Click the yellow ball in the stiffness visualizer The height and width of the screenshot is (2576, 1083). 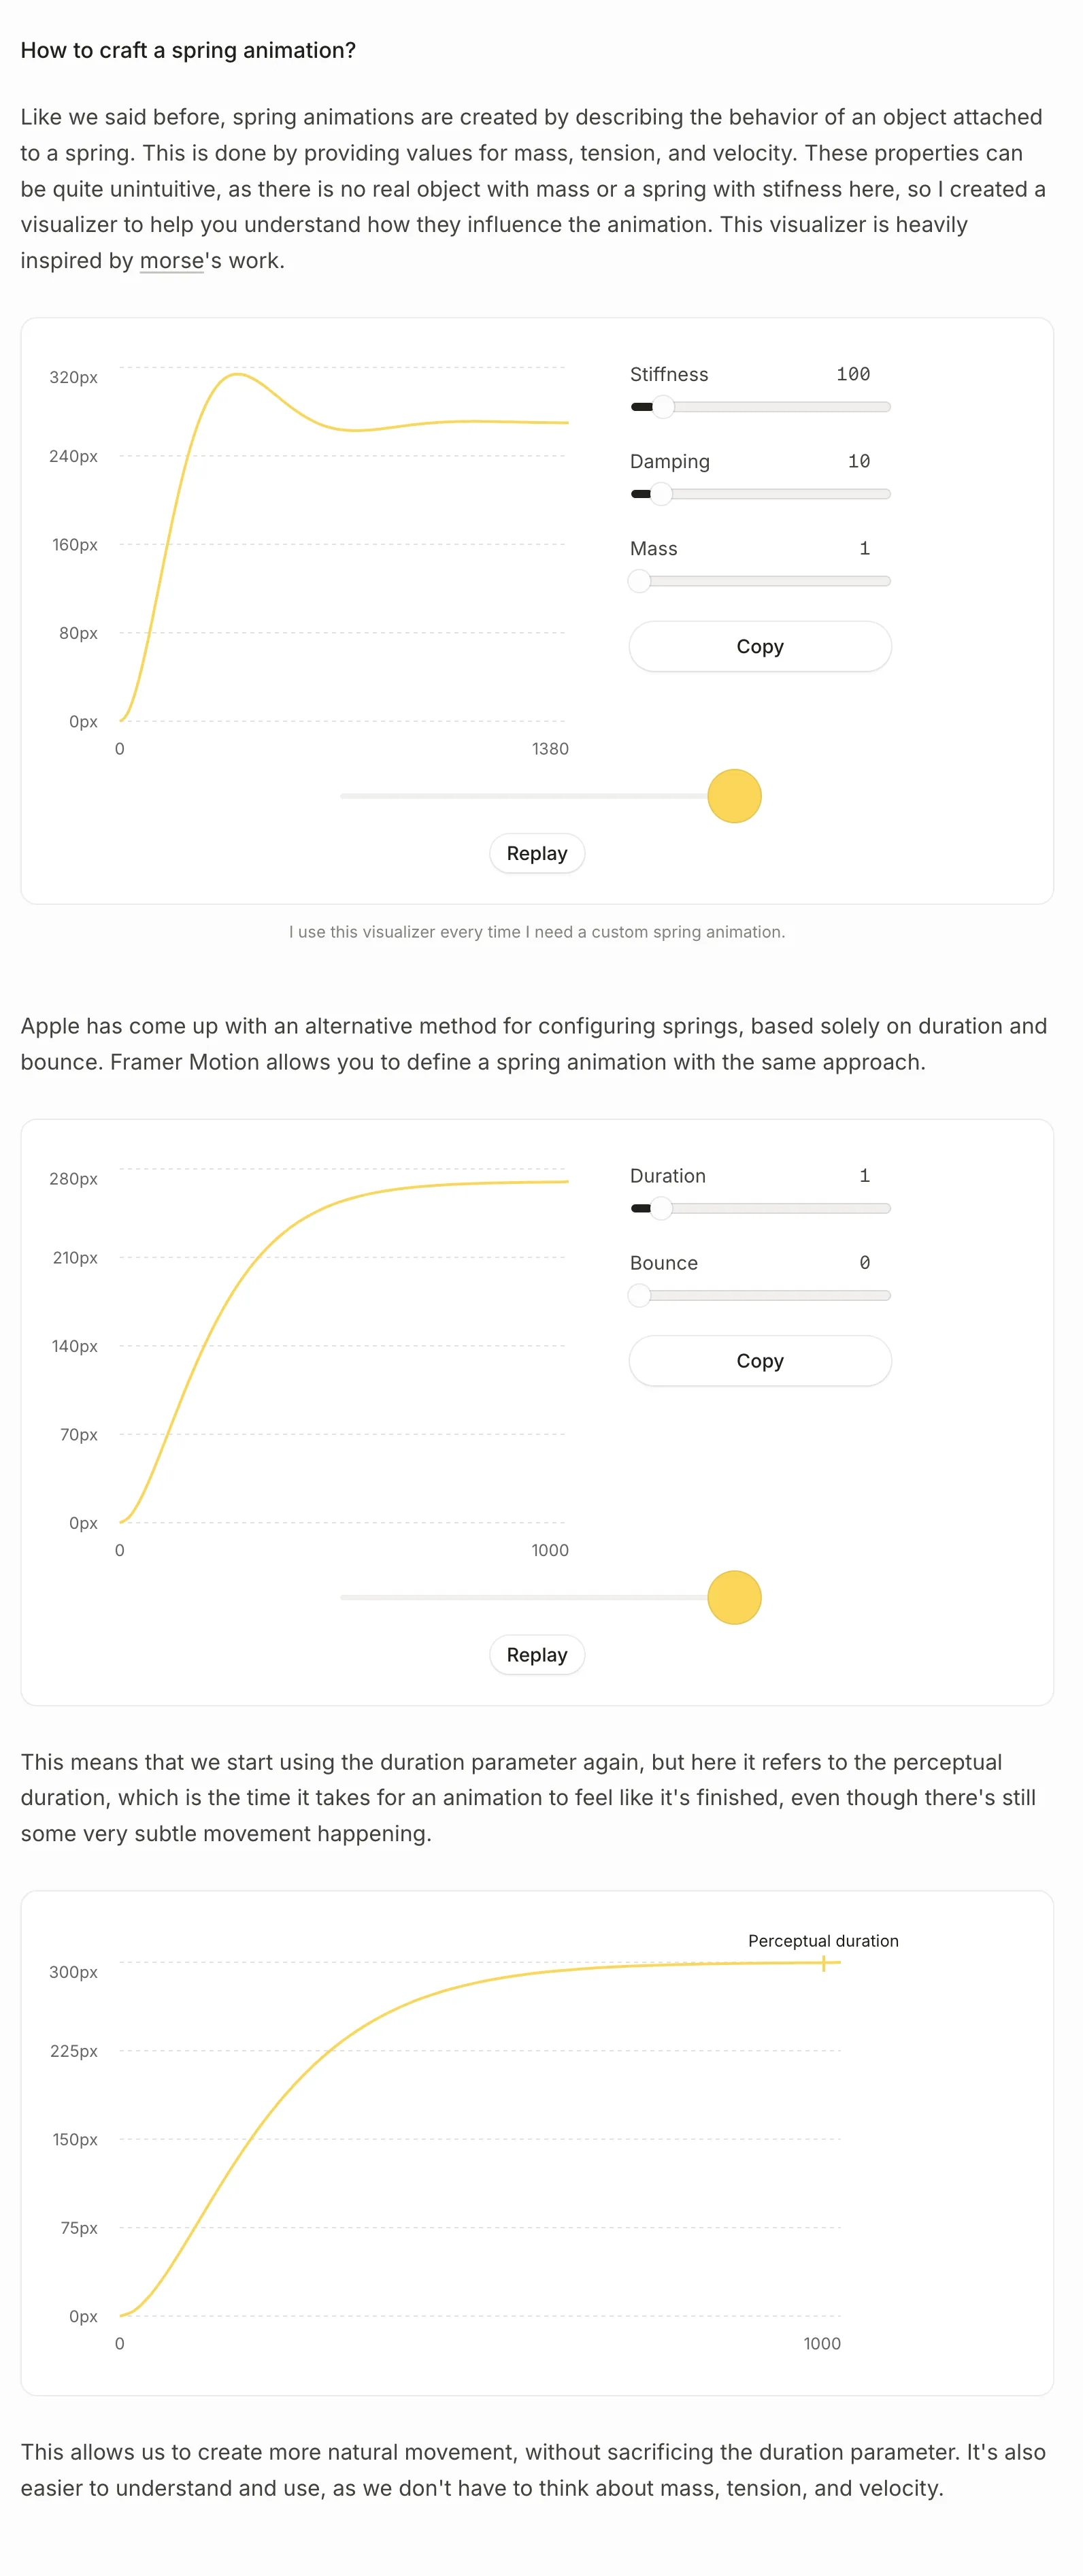(734, 796)
